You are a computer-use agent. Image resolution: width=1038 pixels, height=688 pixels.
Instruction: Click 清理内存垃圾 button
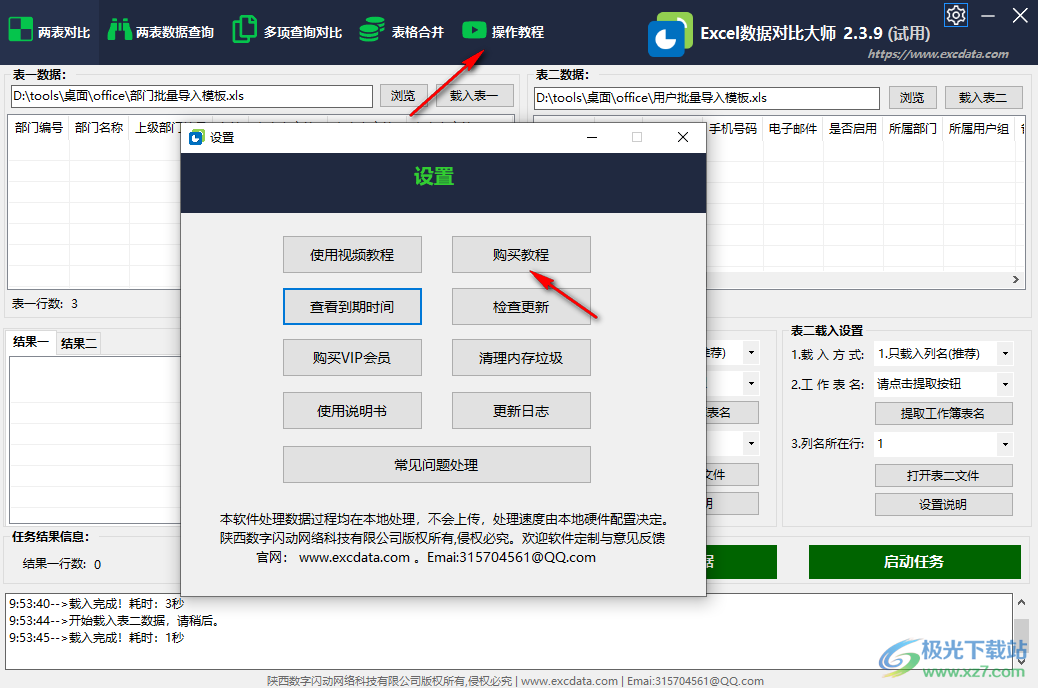(521, 358)
